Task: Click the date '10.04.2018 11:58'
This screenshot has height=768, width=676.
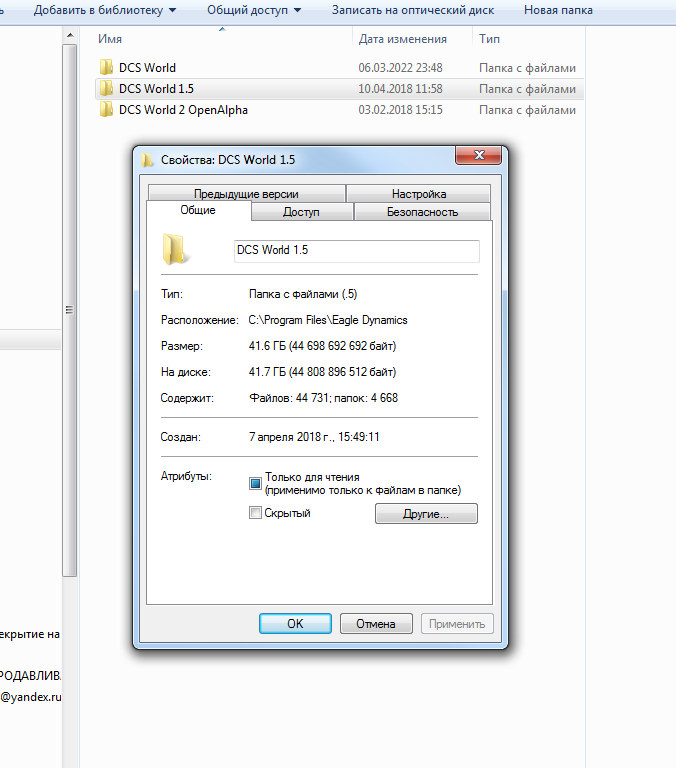Action: tap(400, 89)
